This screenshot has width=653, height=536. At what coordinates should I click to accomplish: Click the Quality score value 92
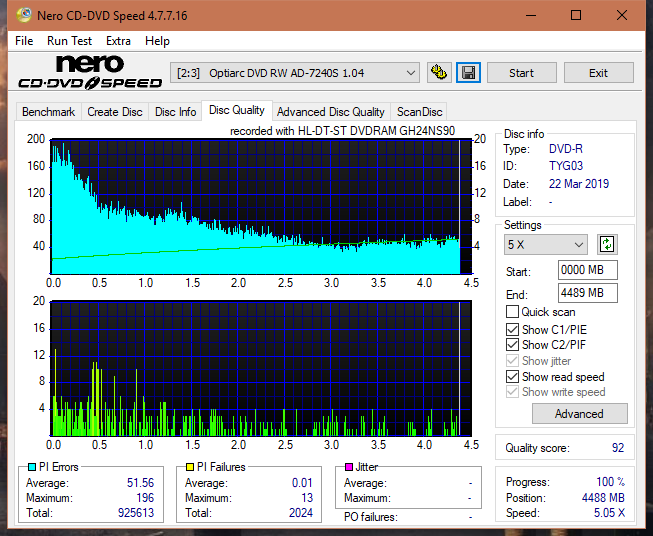pyautogui.click(x=618, y=448)
